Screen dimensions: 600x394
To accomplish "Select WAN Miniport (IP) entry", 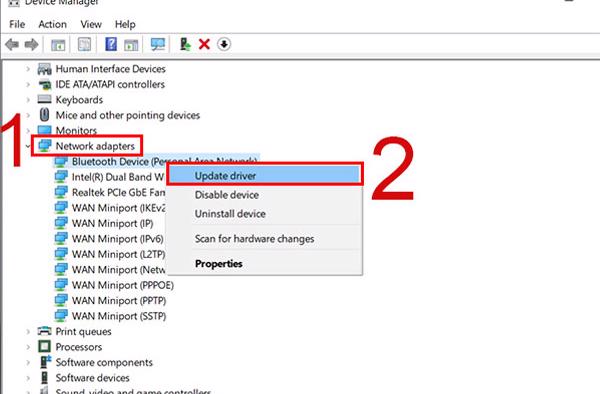I will [x=112, y=223].
